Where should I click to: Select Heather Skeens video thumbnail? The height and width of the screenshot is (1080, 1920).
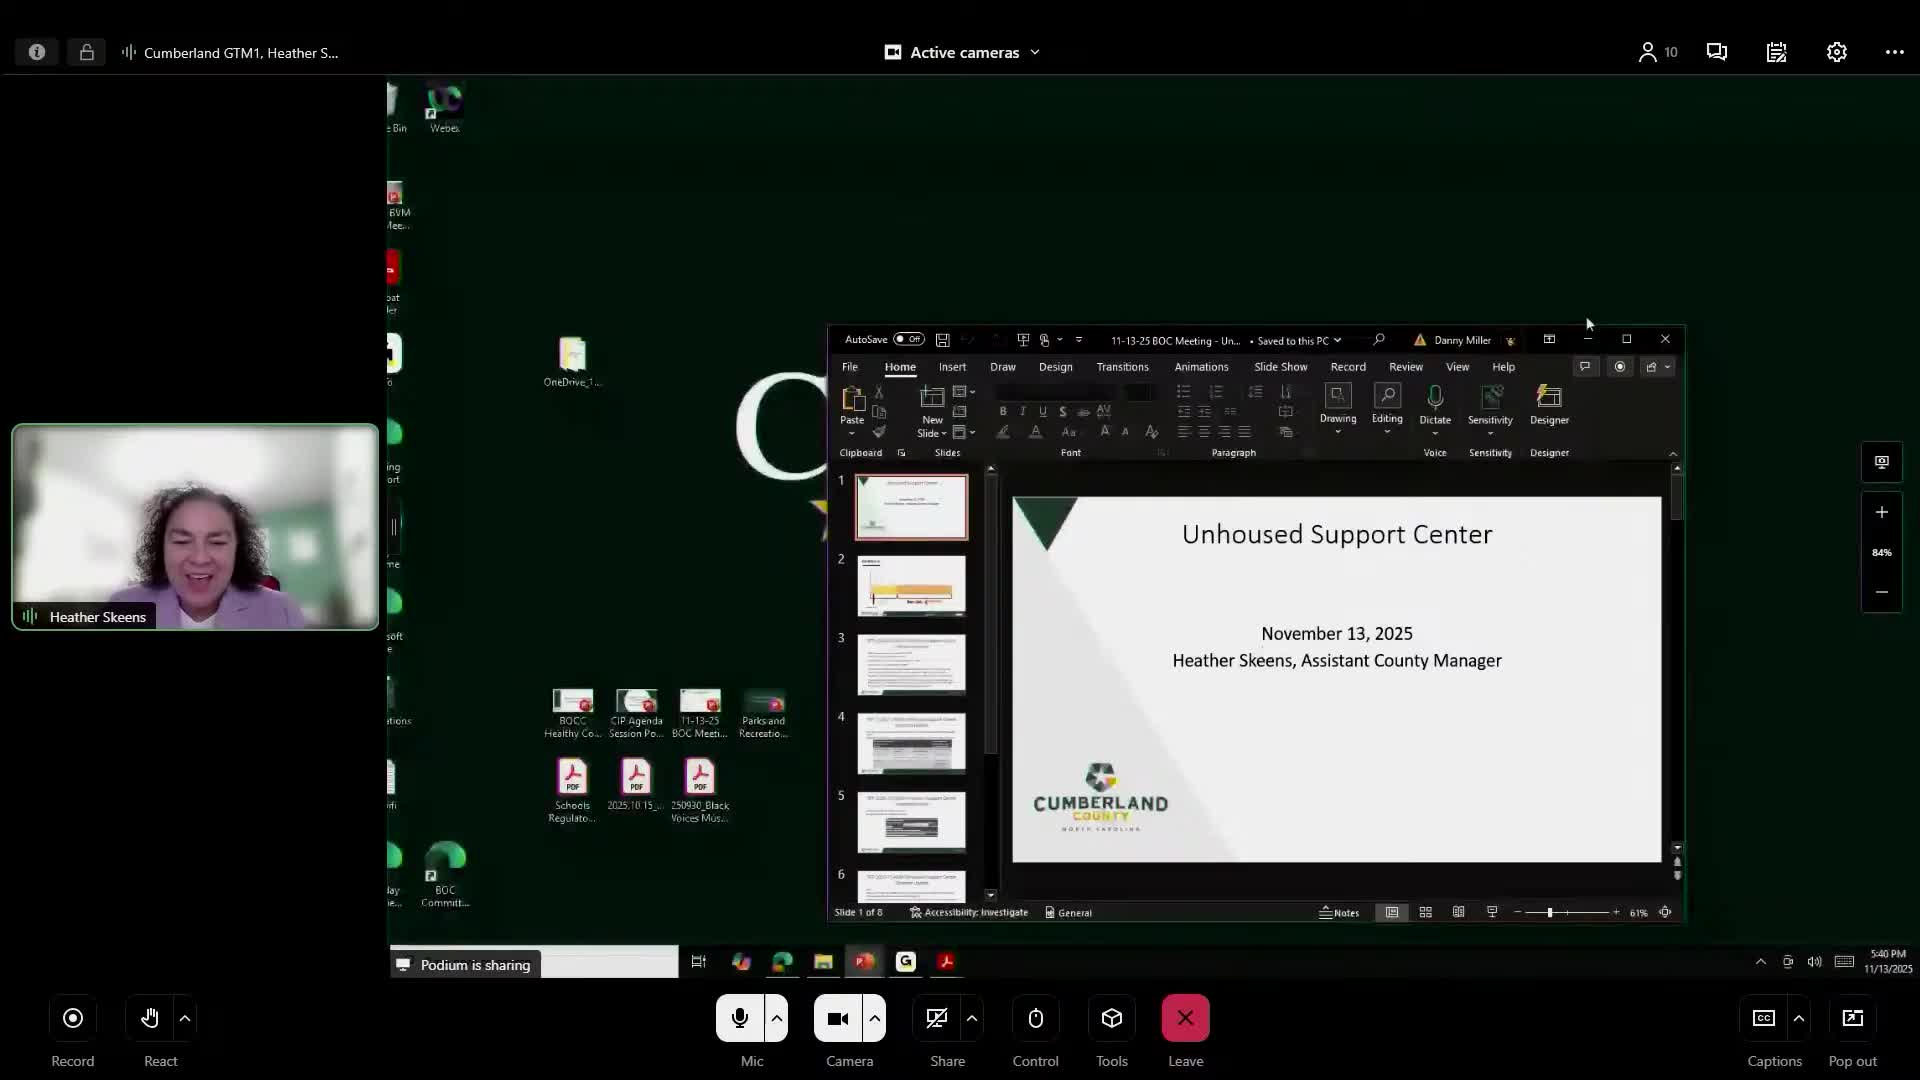click(x=195, y=527)
